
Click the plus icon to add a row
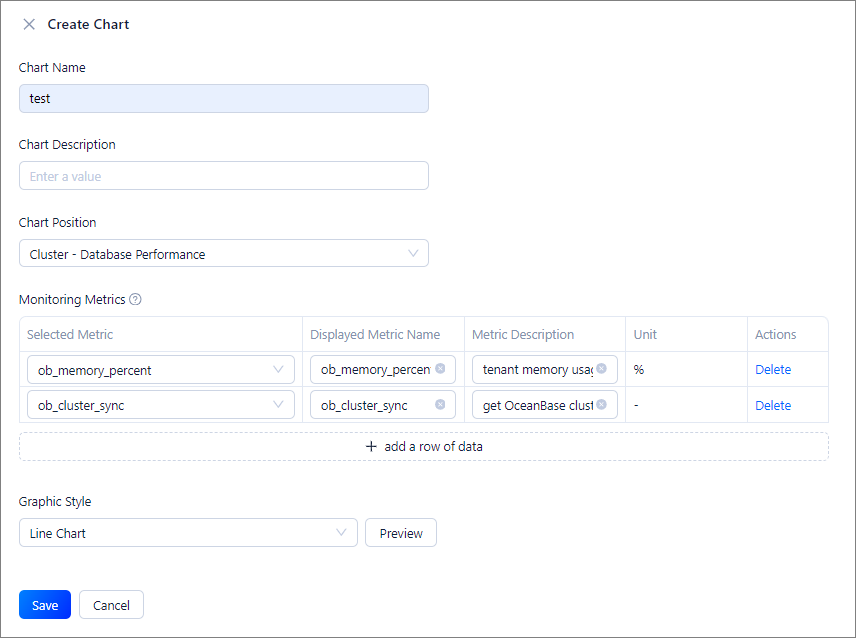(371, 446)
